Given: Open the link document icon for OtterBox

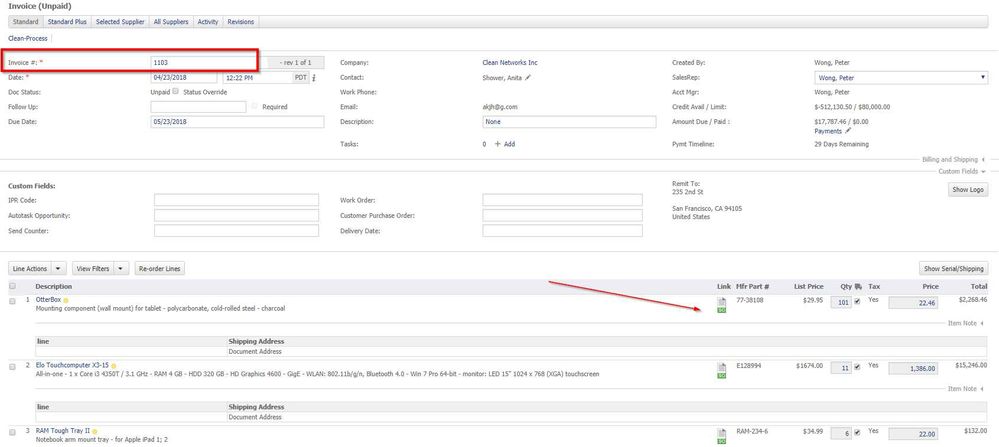Looking at the screenshot, I should pyautogui.click(x=722, y=305).
